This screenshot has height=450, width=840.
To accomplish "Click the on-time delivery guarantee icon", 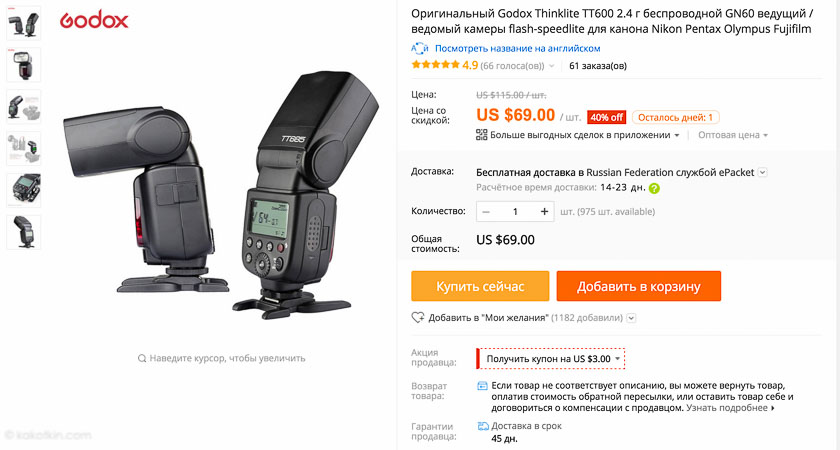I will point(483,426).
